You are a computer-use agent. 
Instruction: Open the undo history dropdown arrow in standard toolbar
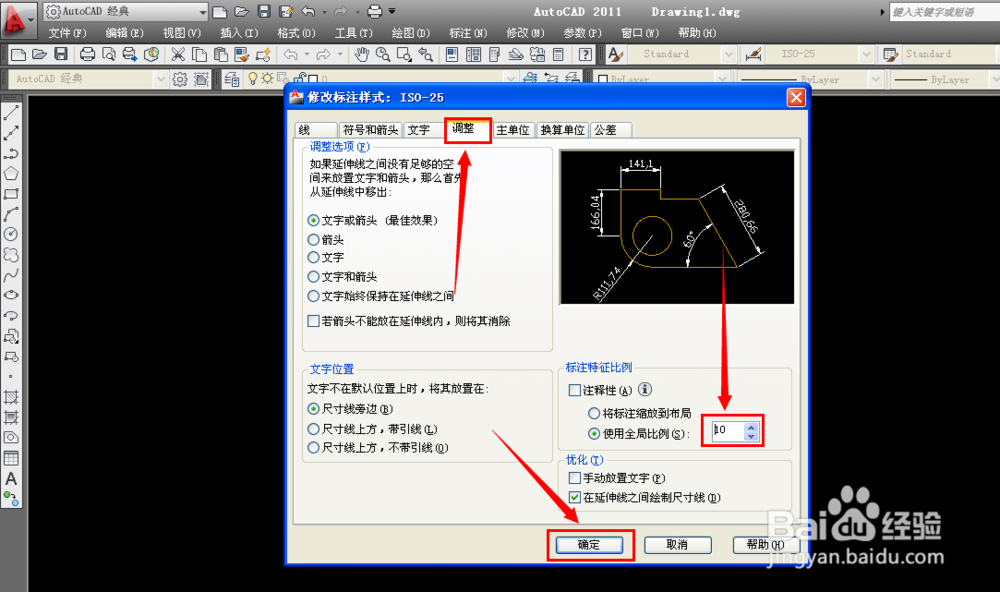click(x=307, y=55)
